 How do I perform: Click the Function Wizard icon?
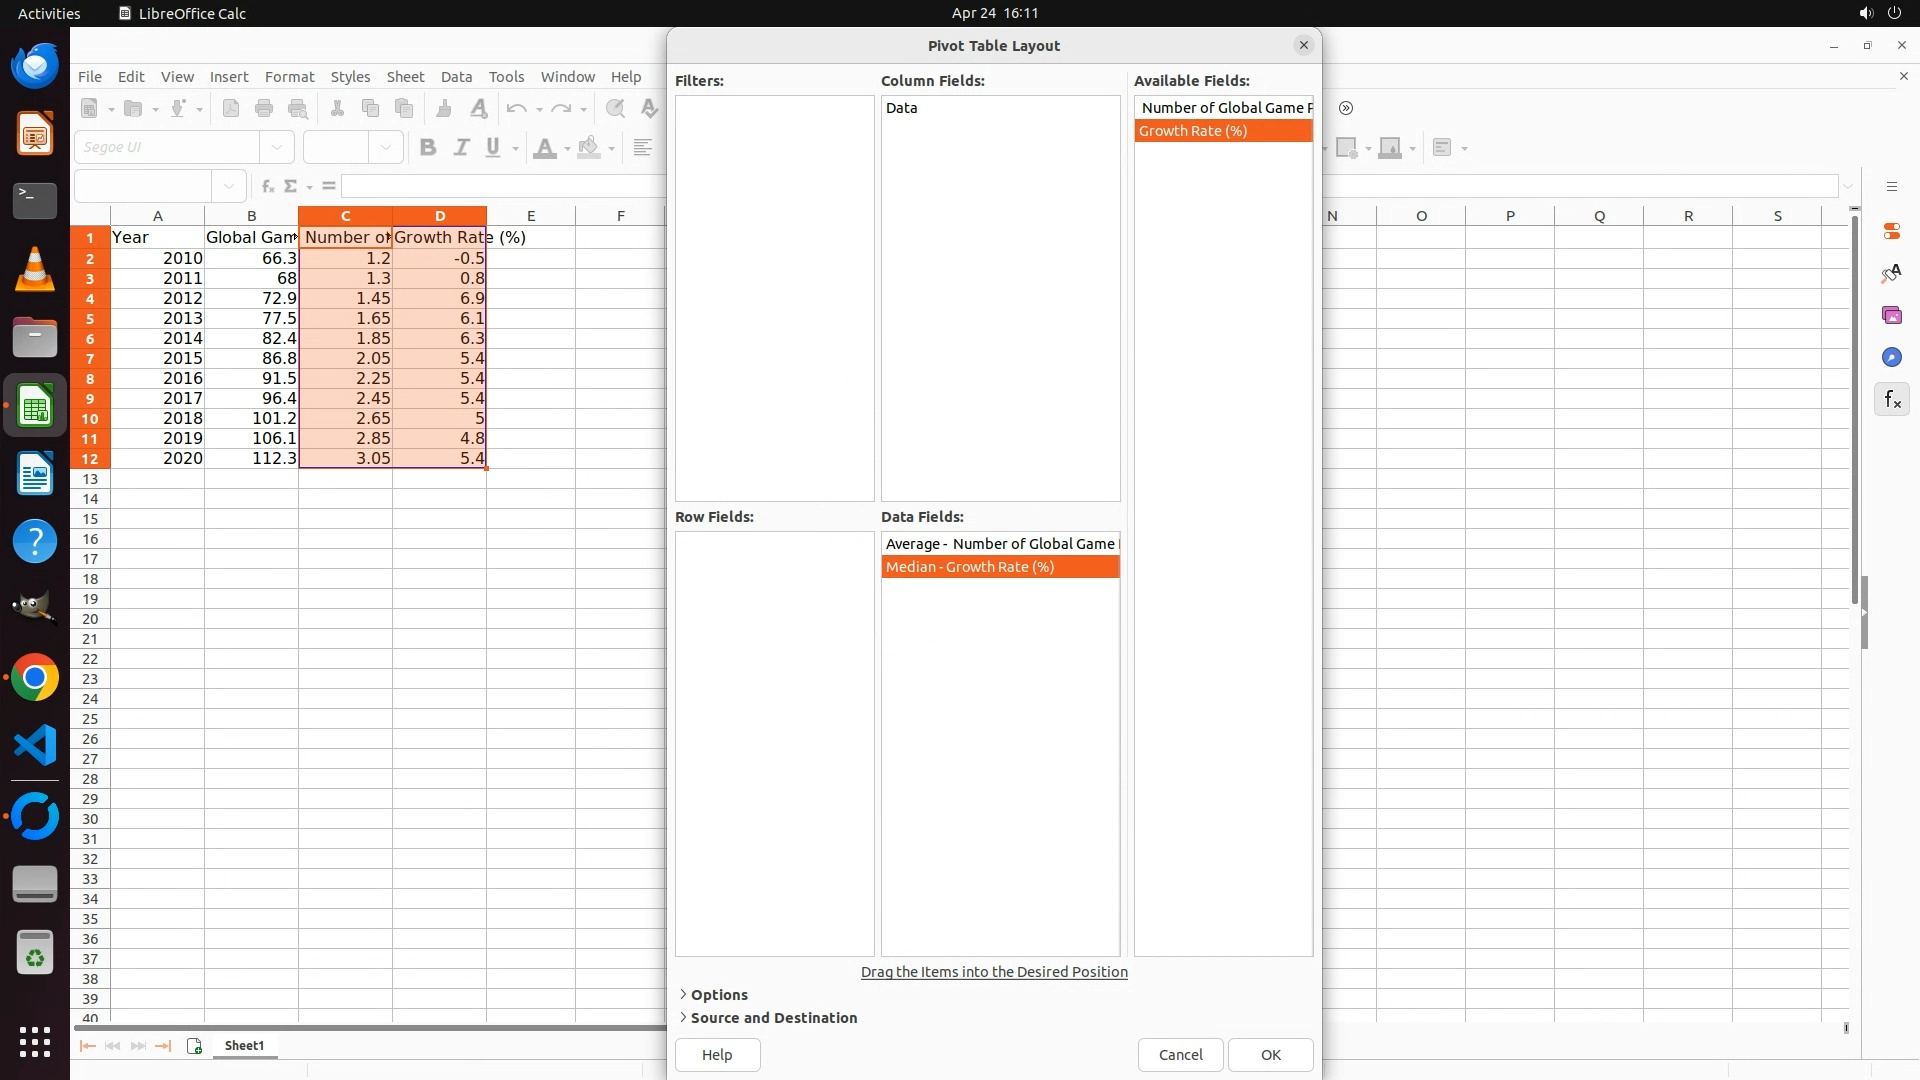[x=267, y=186]
